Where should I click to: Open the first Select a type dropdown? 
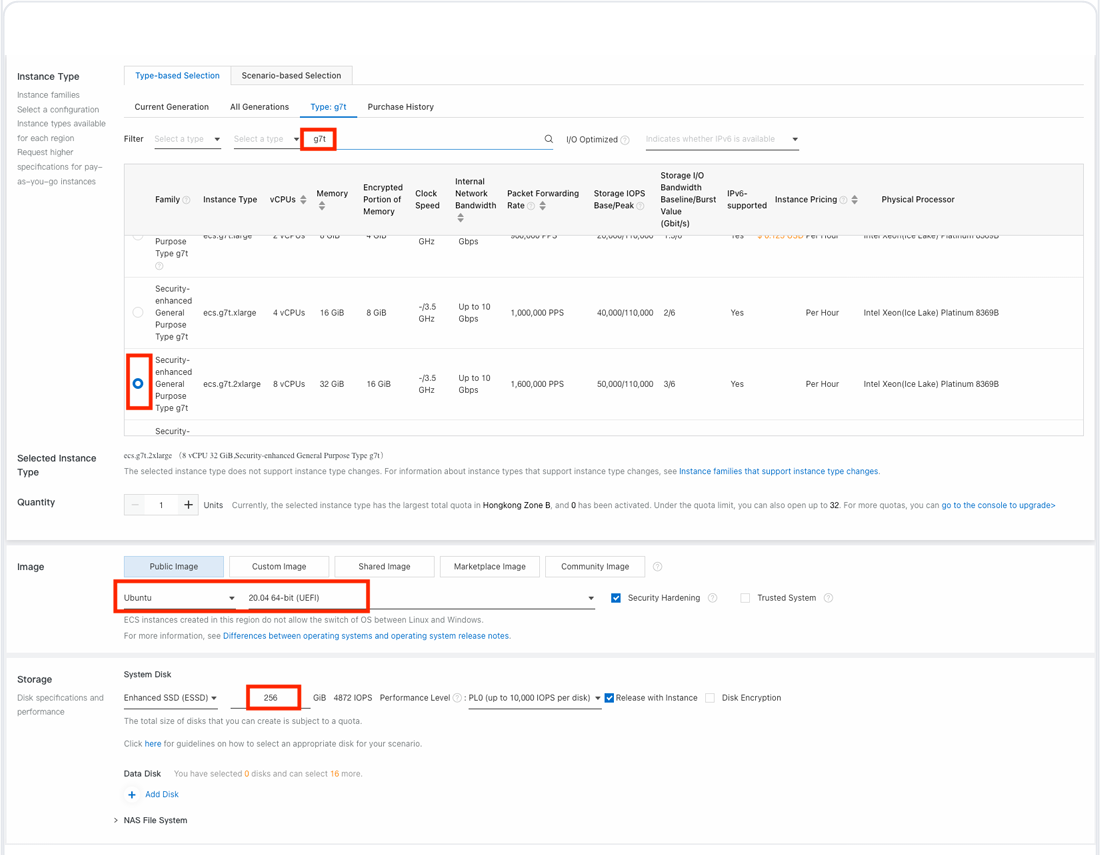click(x=188, y=139)
